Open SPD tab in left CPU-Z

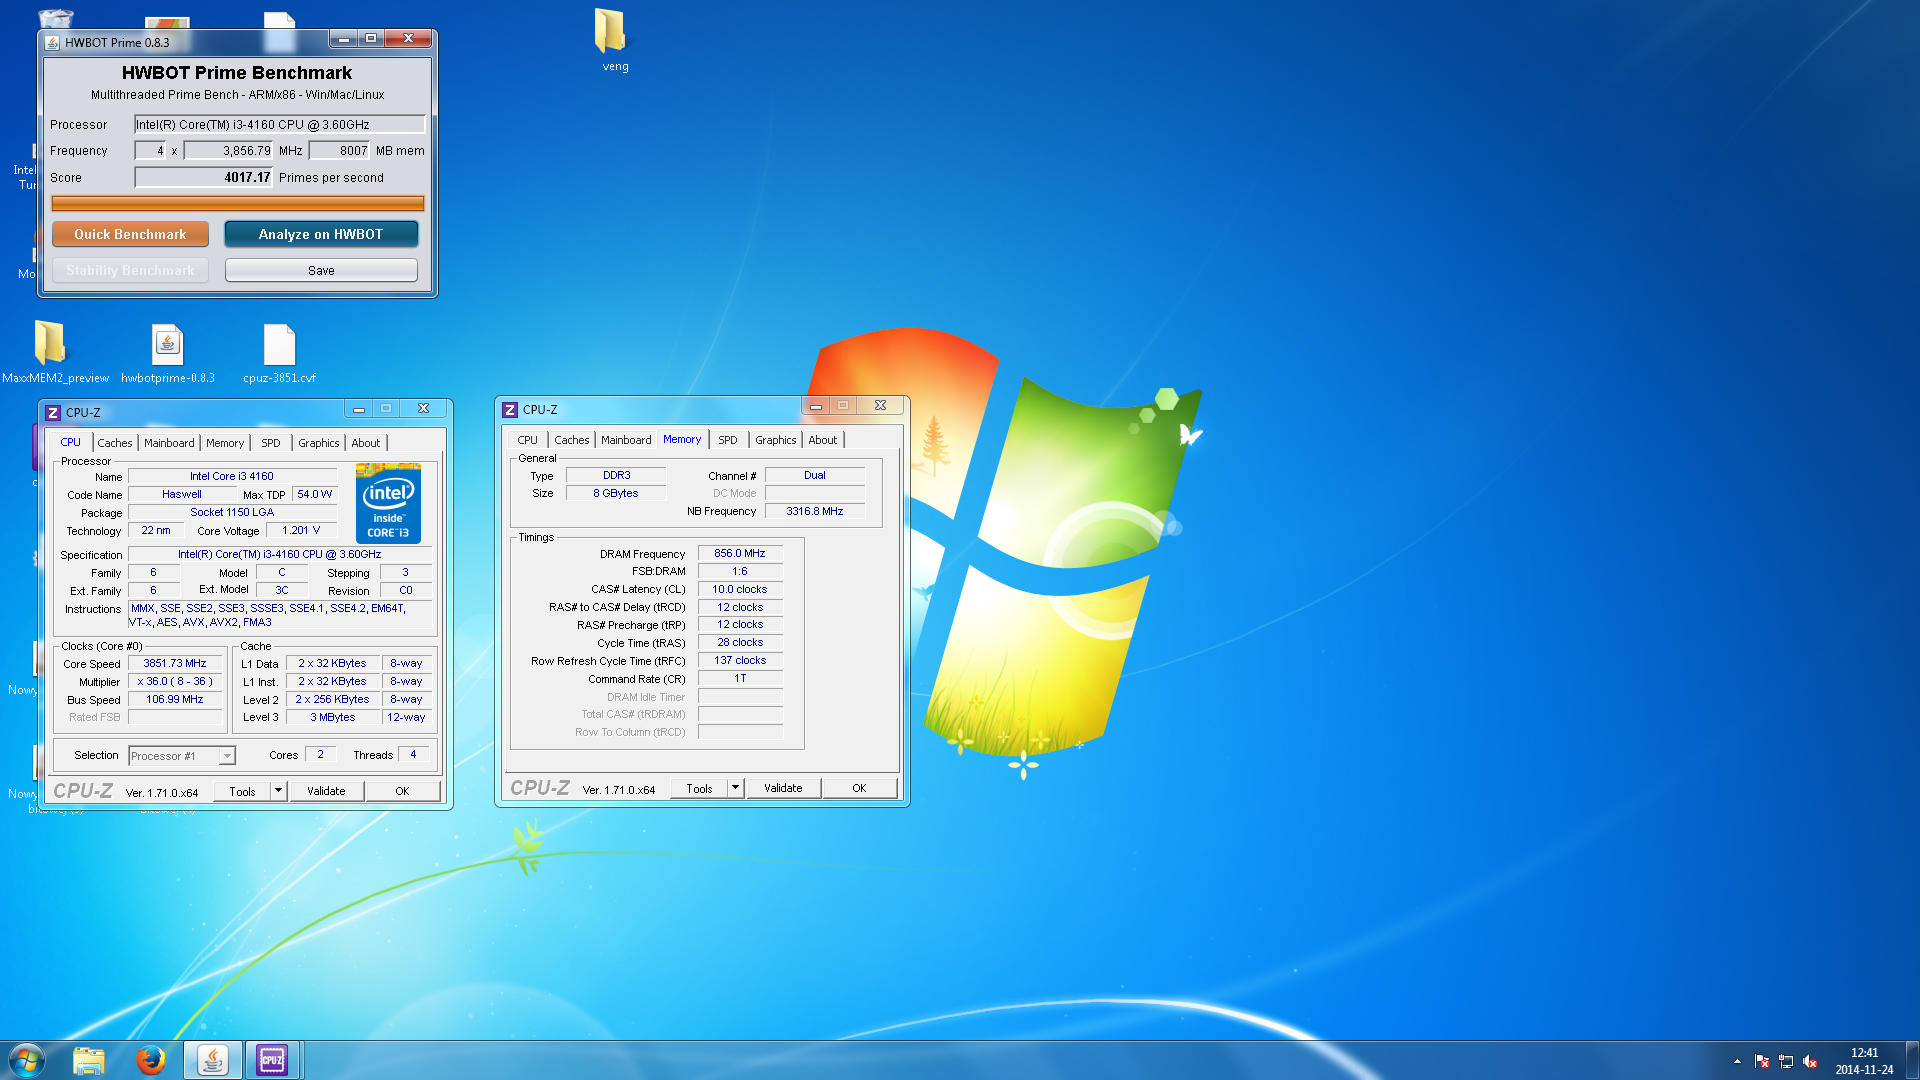point(271,443)
